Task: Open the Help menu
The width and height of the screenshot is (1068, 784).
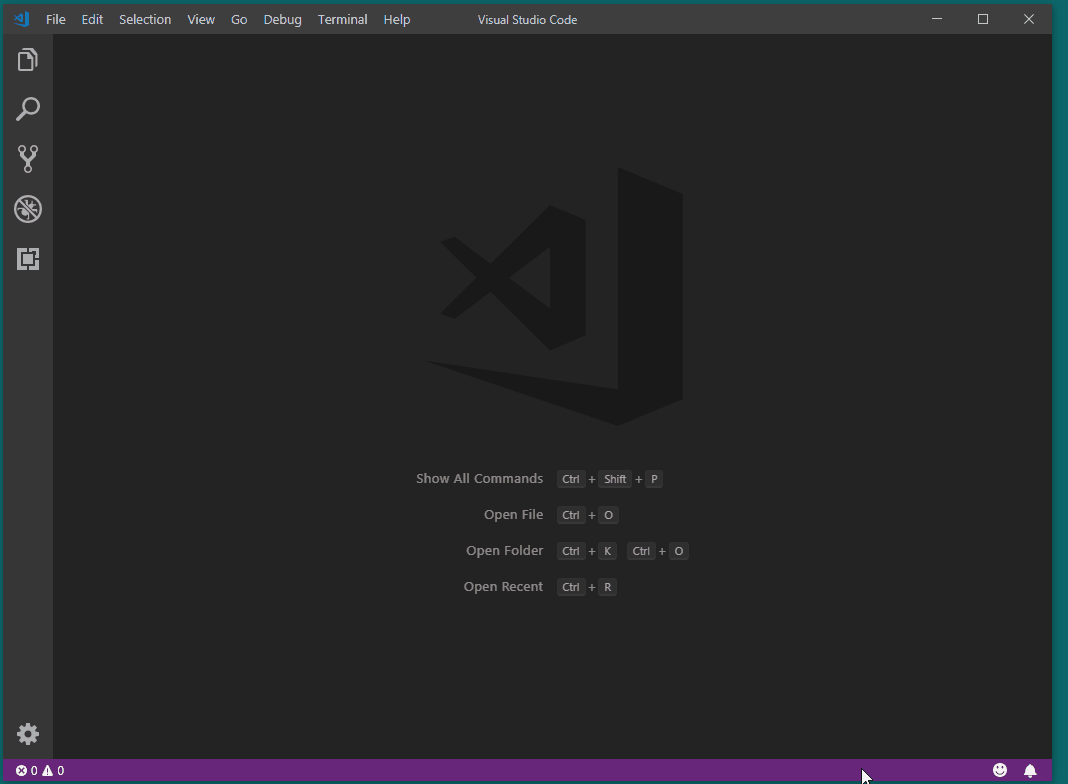Action: pyautogui.click(x=396, y=18)
